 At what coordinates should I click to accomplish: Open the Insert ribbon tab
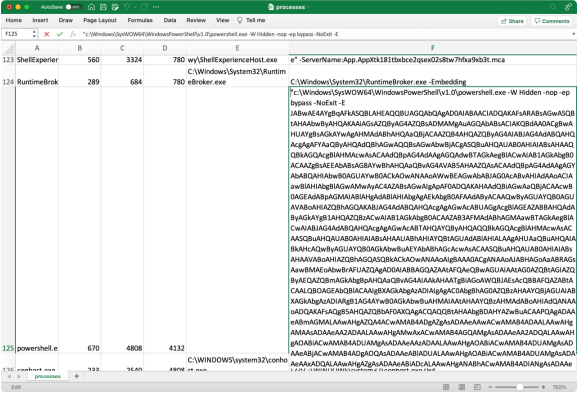click(x=40, y=20)
